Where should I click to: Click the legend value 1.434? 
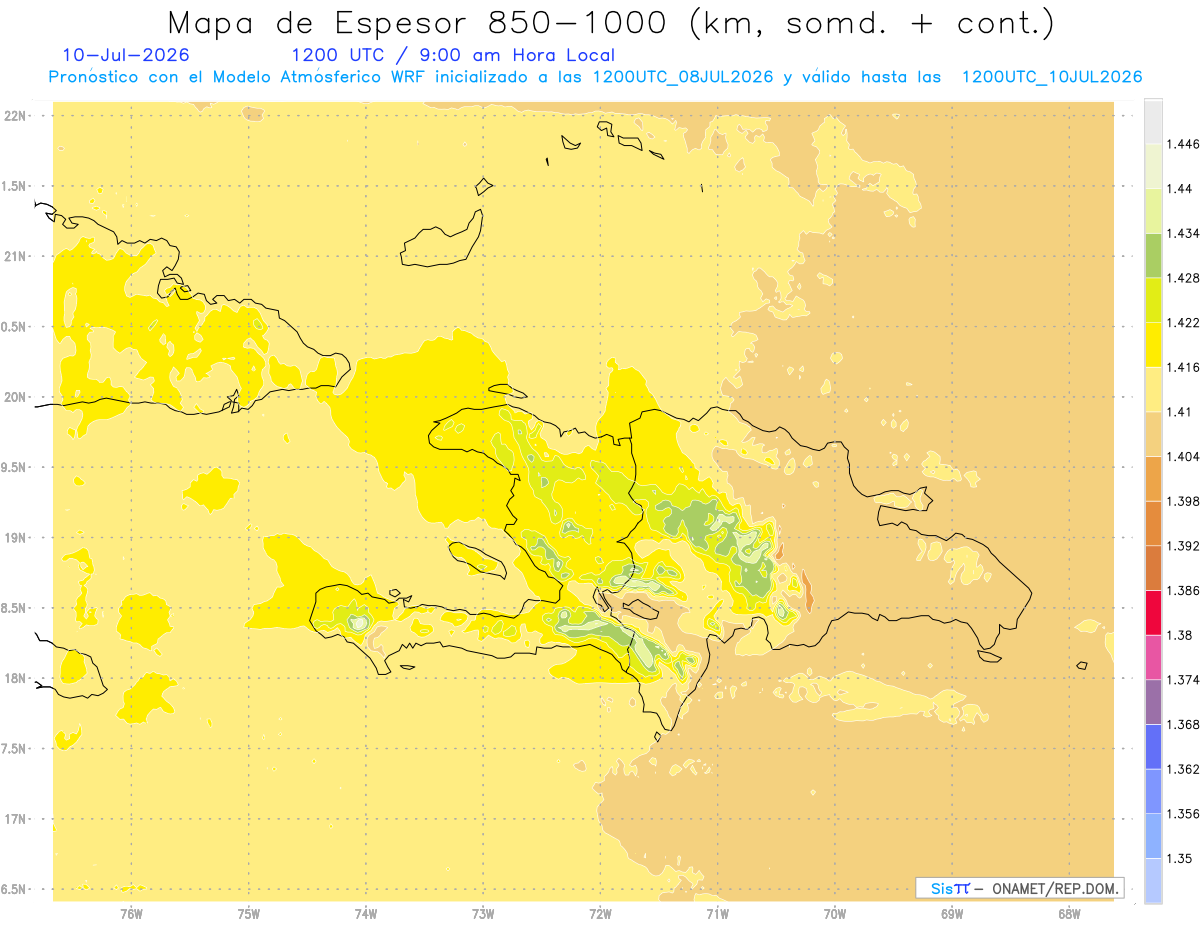[1183, 233]
